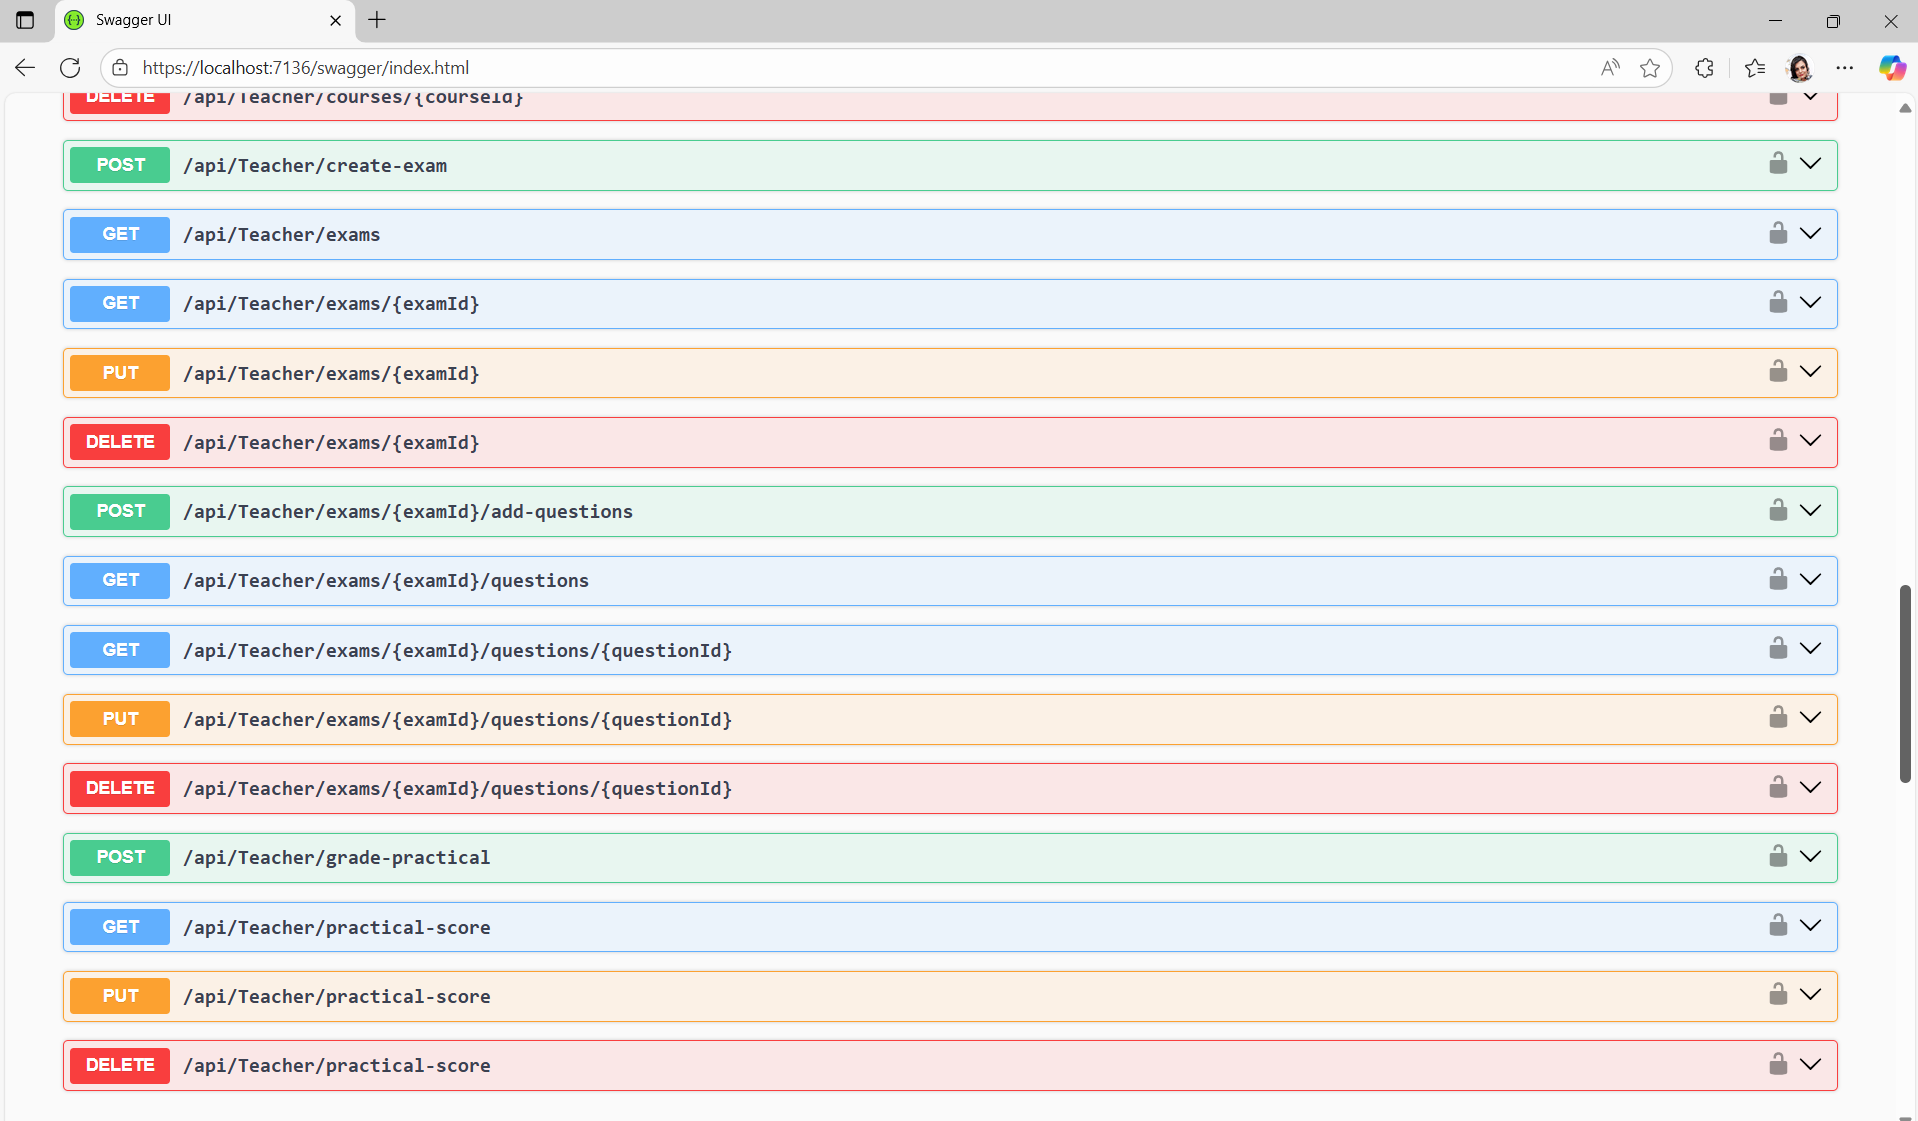
Task: Refresh the Swagger page
Action: [x=70, y=68]
